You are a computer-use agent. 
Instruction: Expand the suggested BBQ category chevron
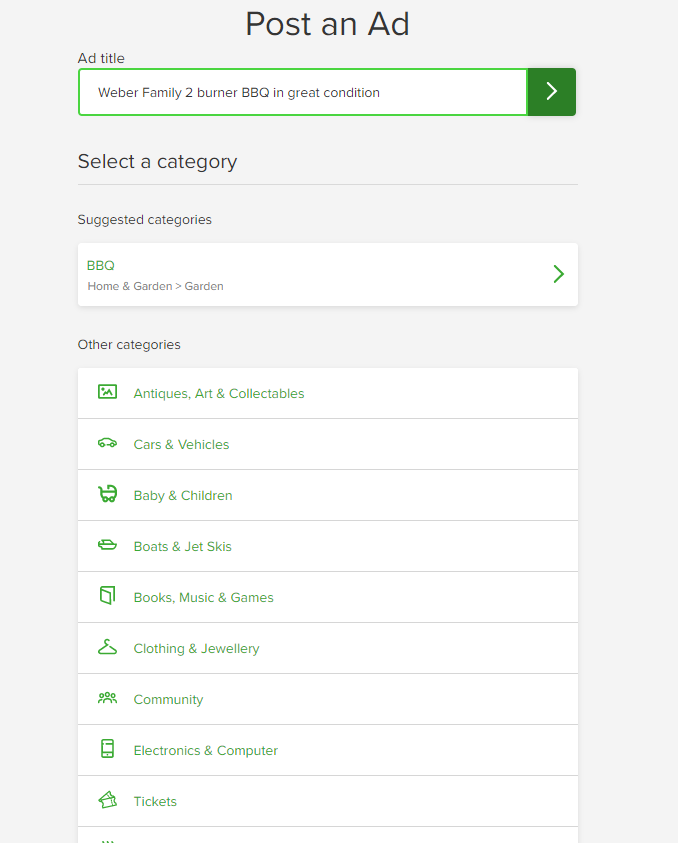(559, 274)
